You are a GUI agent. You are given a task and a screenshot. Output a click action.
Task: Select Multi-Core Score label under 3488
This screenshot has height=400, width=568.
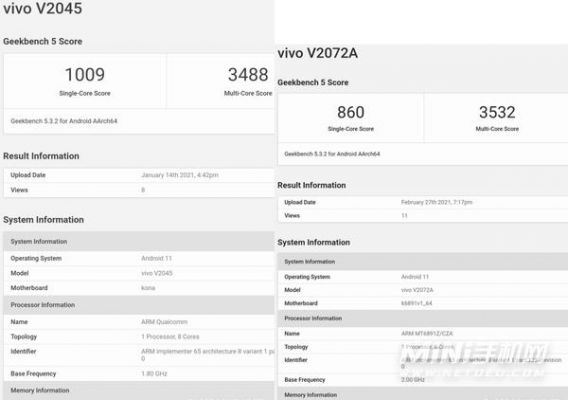(248, 93)
